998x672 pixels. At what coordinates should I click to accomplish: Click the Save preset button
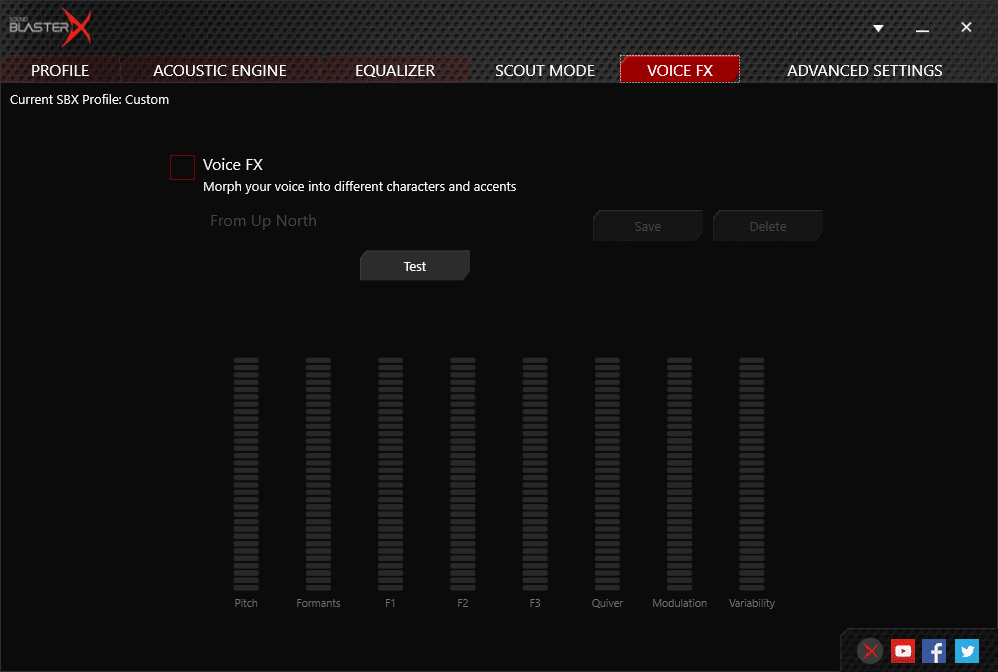pos(648,226)
